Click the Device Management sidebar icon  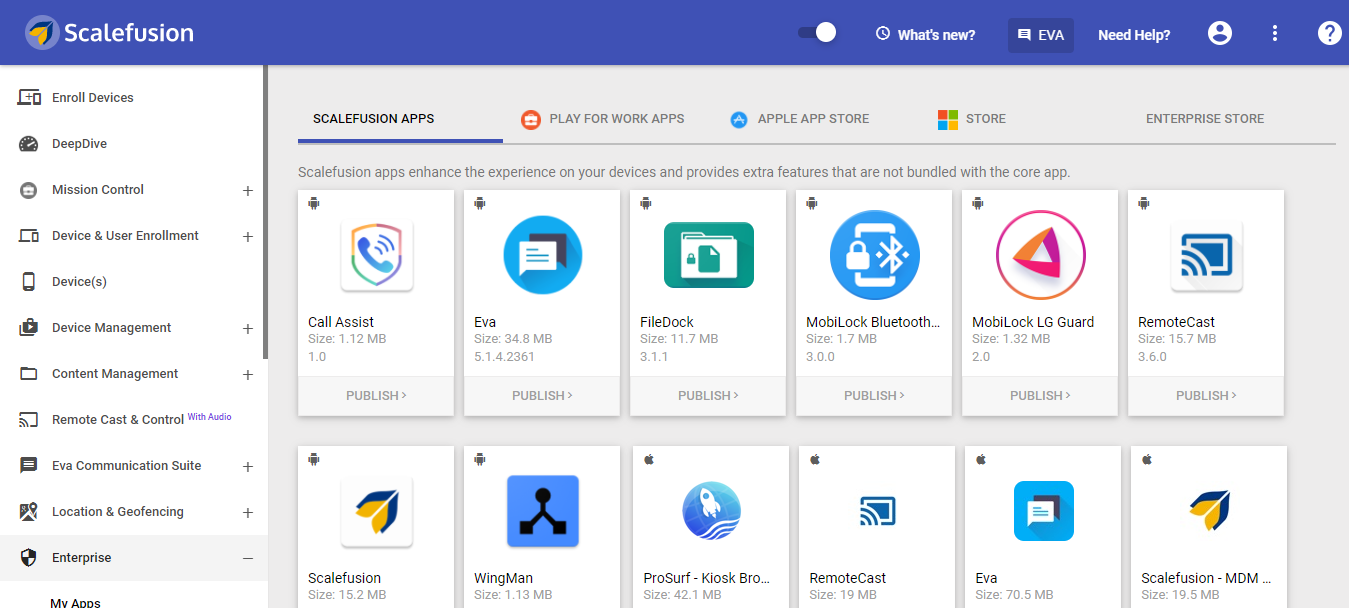[x=29, y=328]
